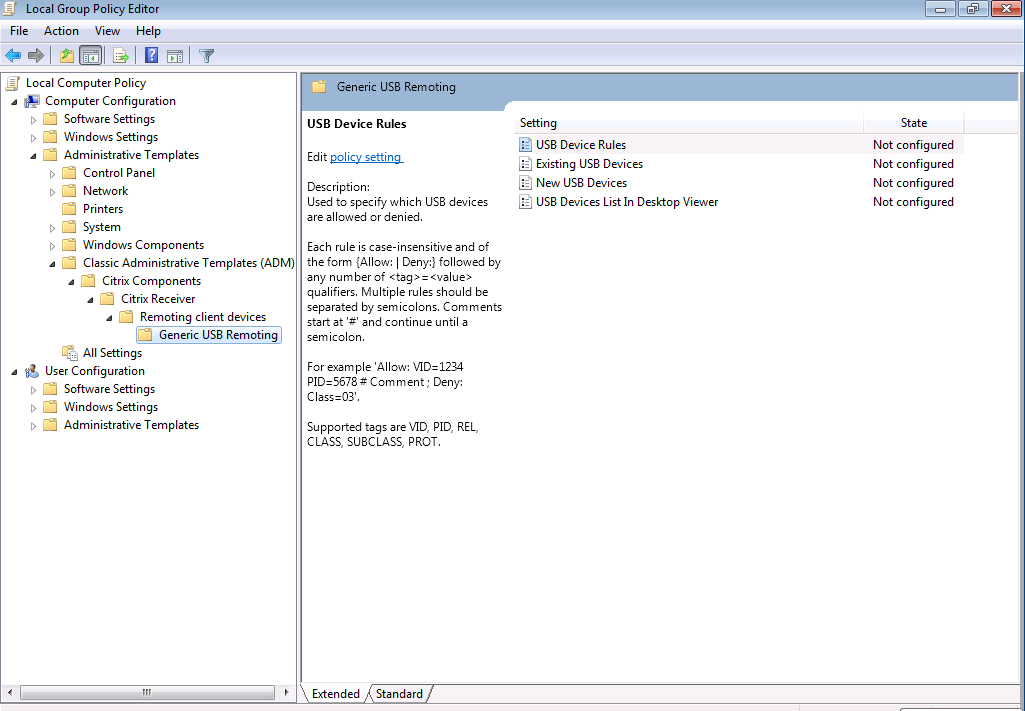This screenshot has height=711, width=1025.
Task: Select the Existing USB Devices setting
Action: 588,163
